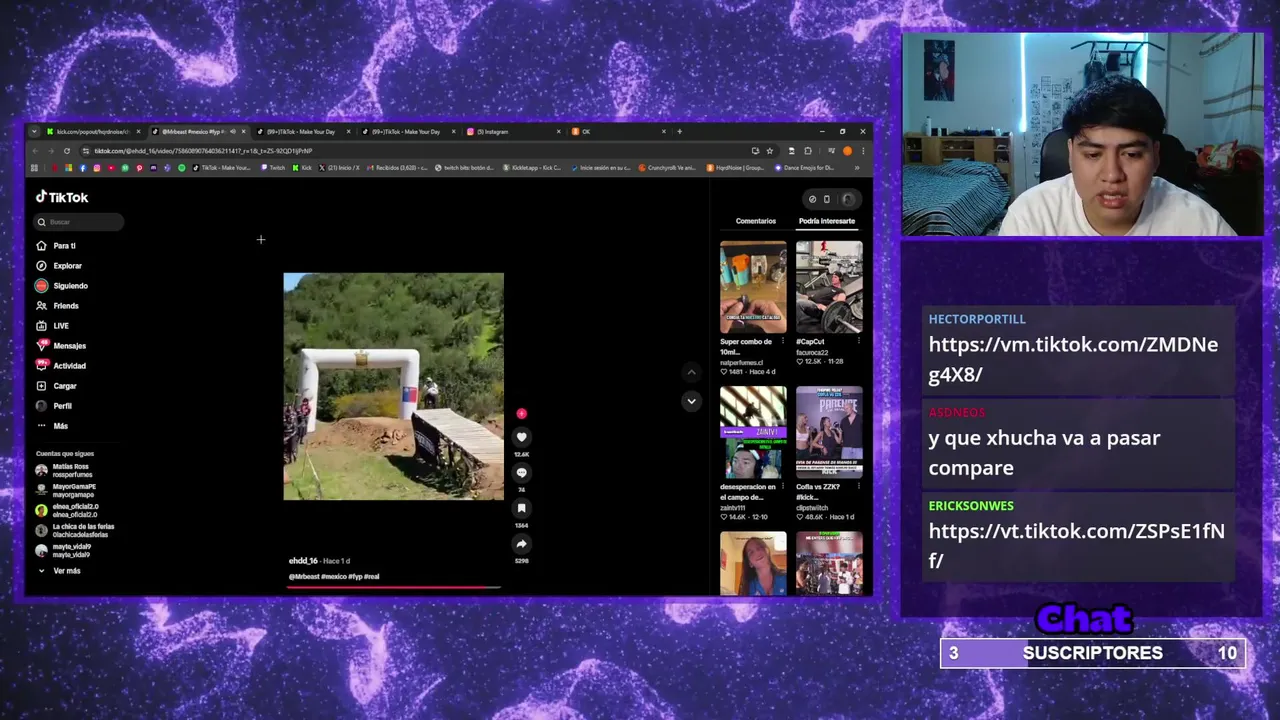Share video with arrow icon
This screenshot has width=1280, height=720.
[x=521, y=544]
